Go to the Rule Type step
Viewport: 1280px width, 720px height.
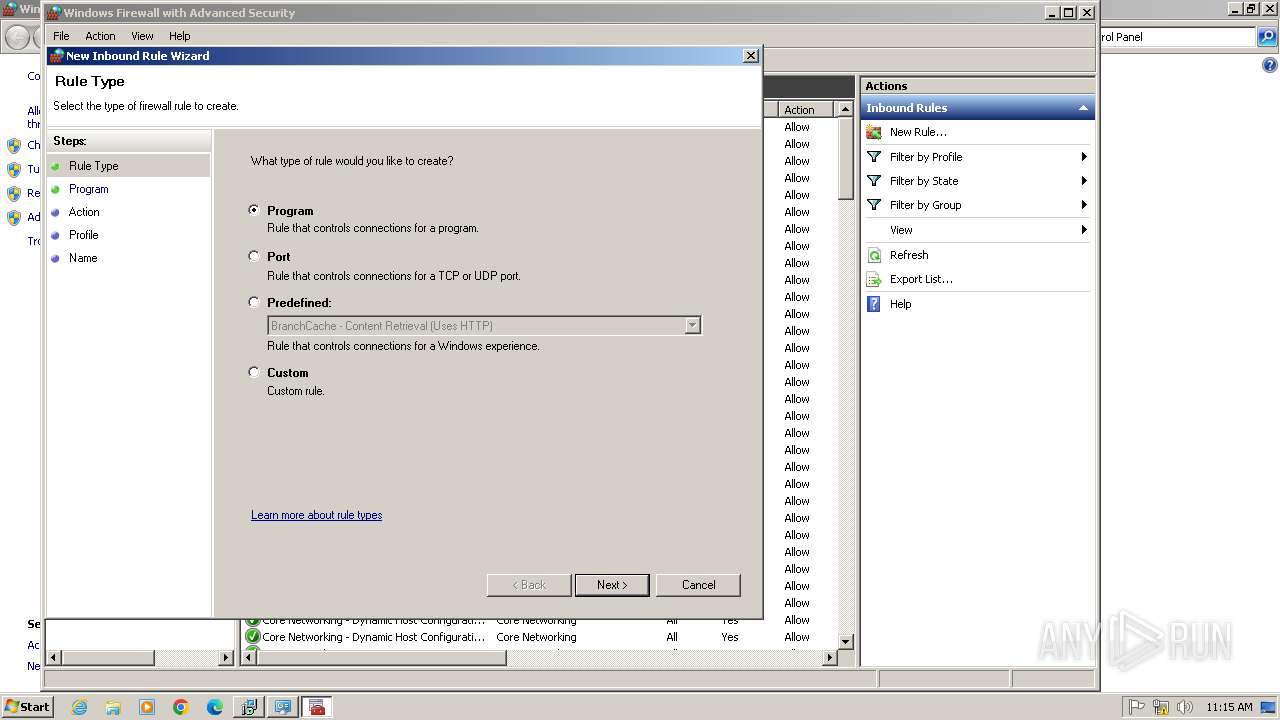click(93, 166)
